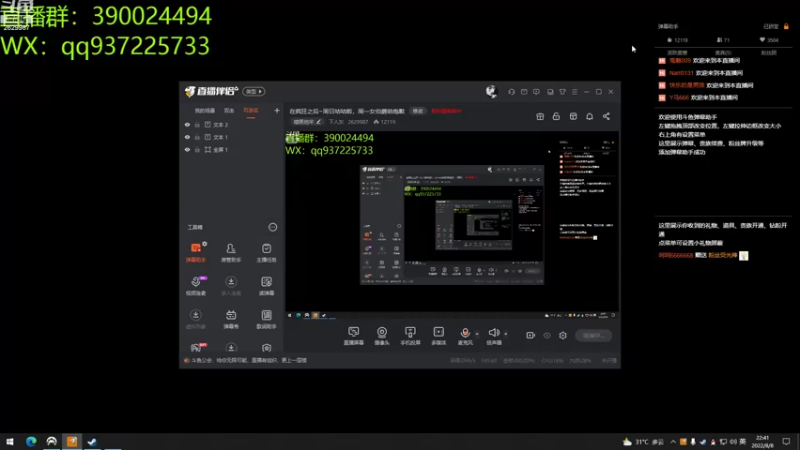Hide the 全屏 1 source layer
The width and height of the screenshot is (800, 450).
pyautogui.click(x=187, y=149)
